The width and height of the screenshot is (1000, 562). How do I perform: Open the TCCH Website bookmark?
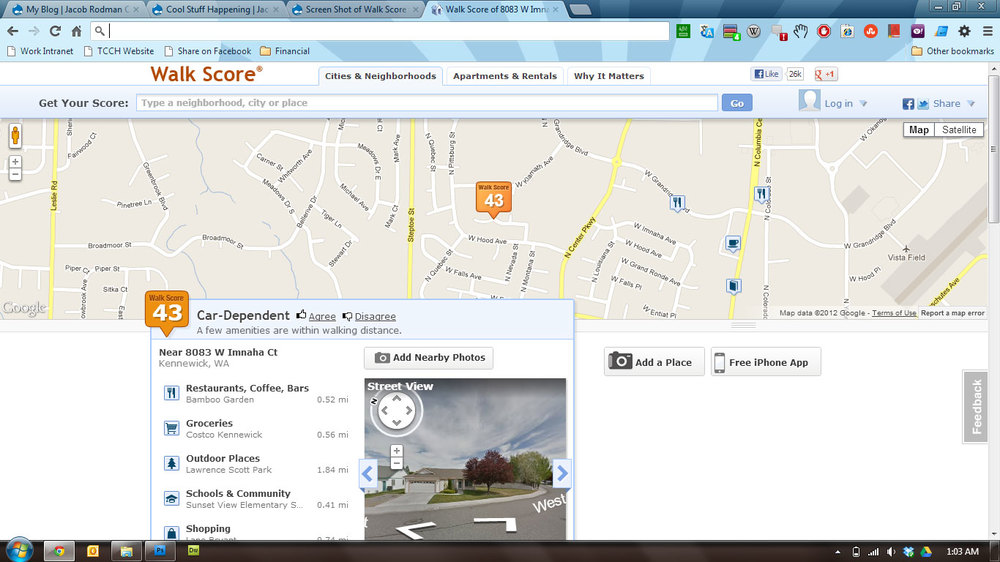tap(119, 51)
